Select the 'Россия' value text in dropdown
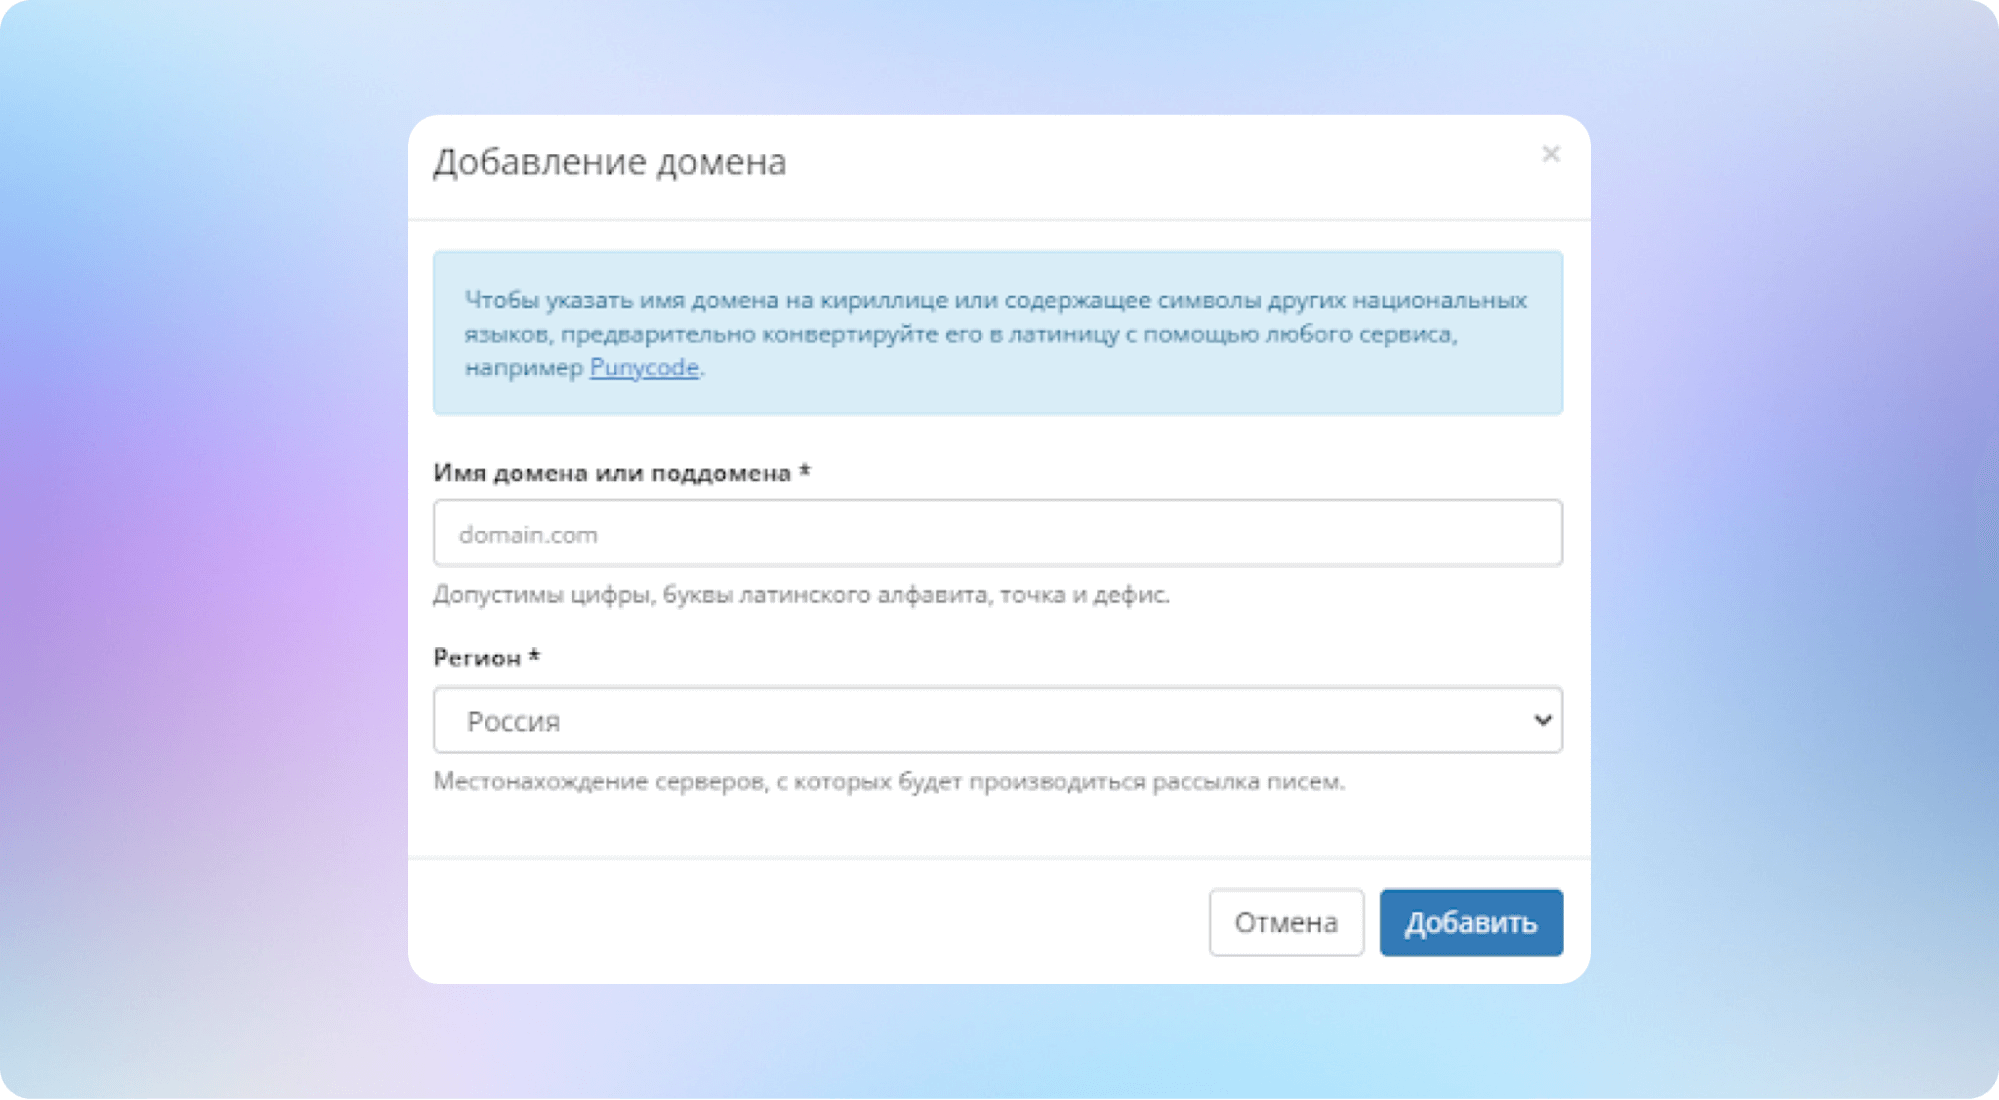The image size is (1999, 1100). [x=513, y=721]
